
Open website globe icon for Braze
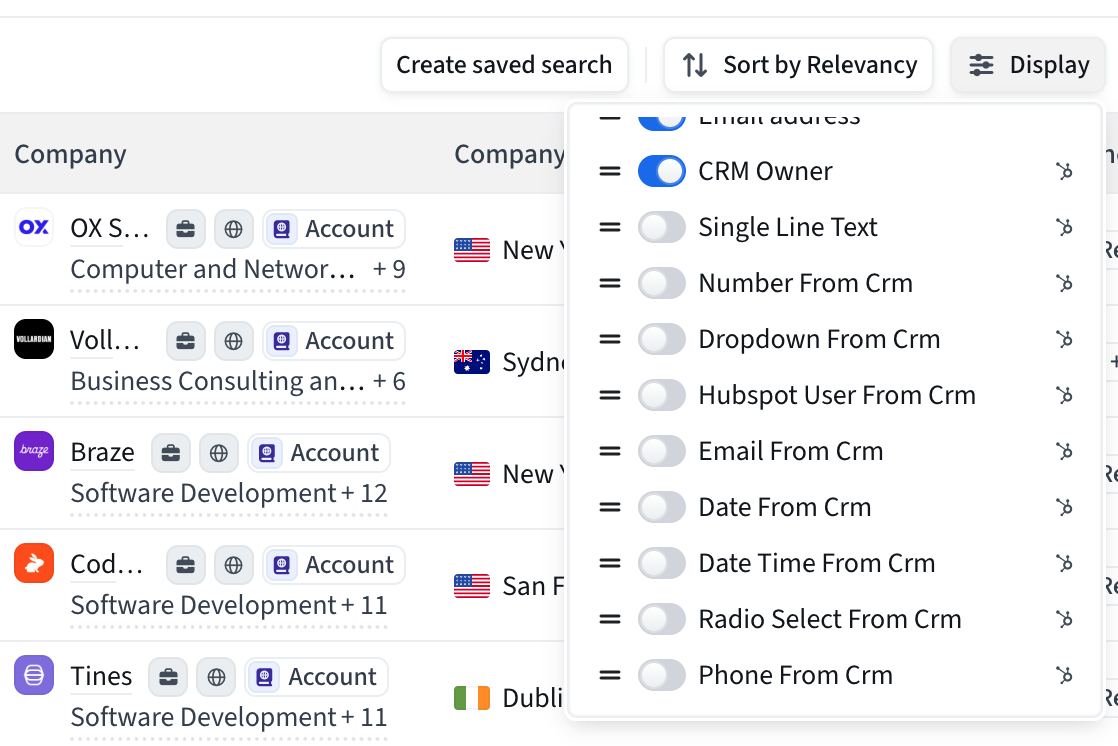tap(219, 453)
